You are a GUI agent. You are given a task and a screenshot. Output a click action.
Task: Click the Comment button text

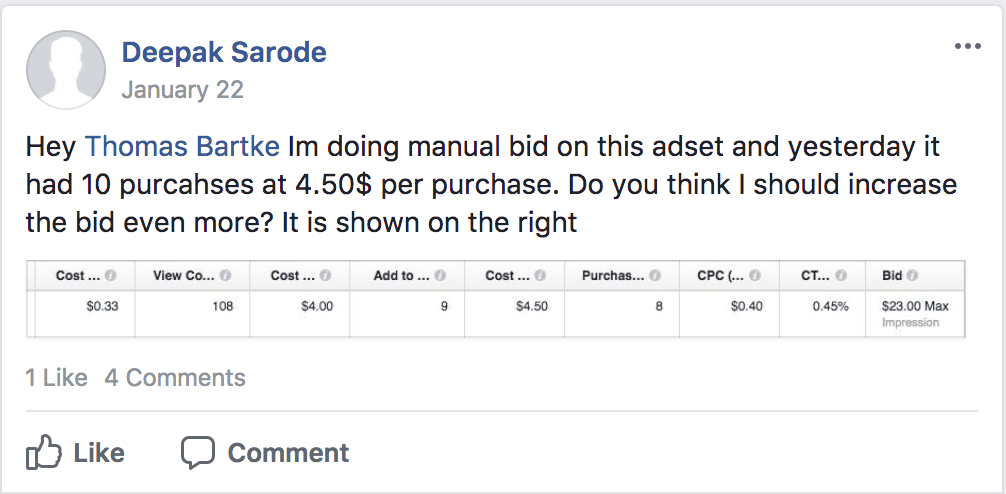[288, 453]
